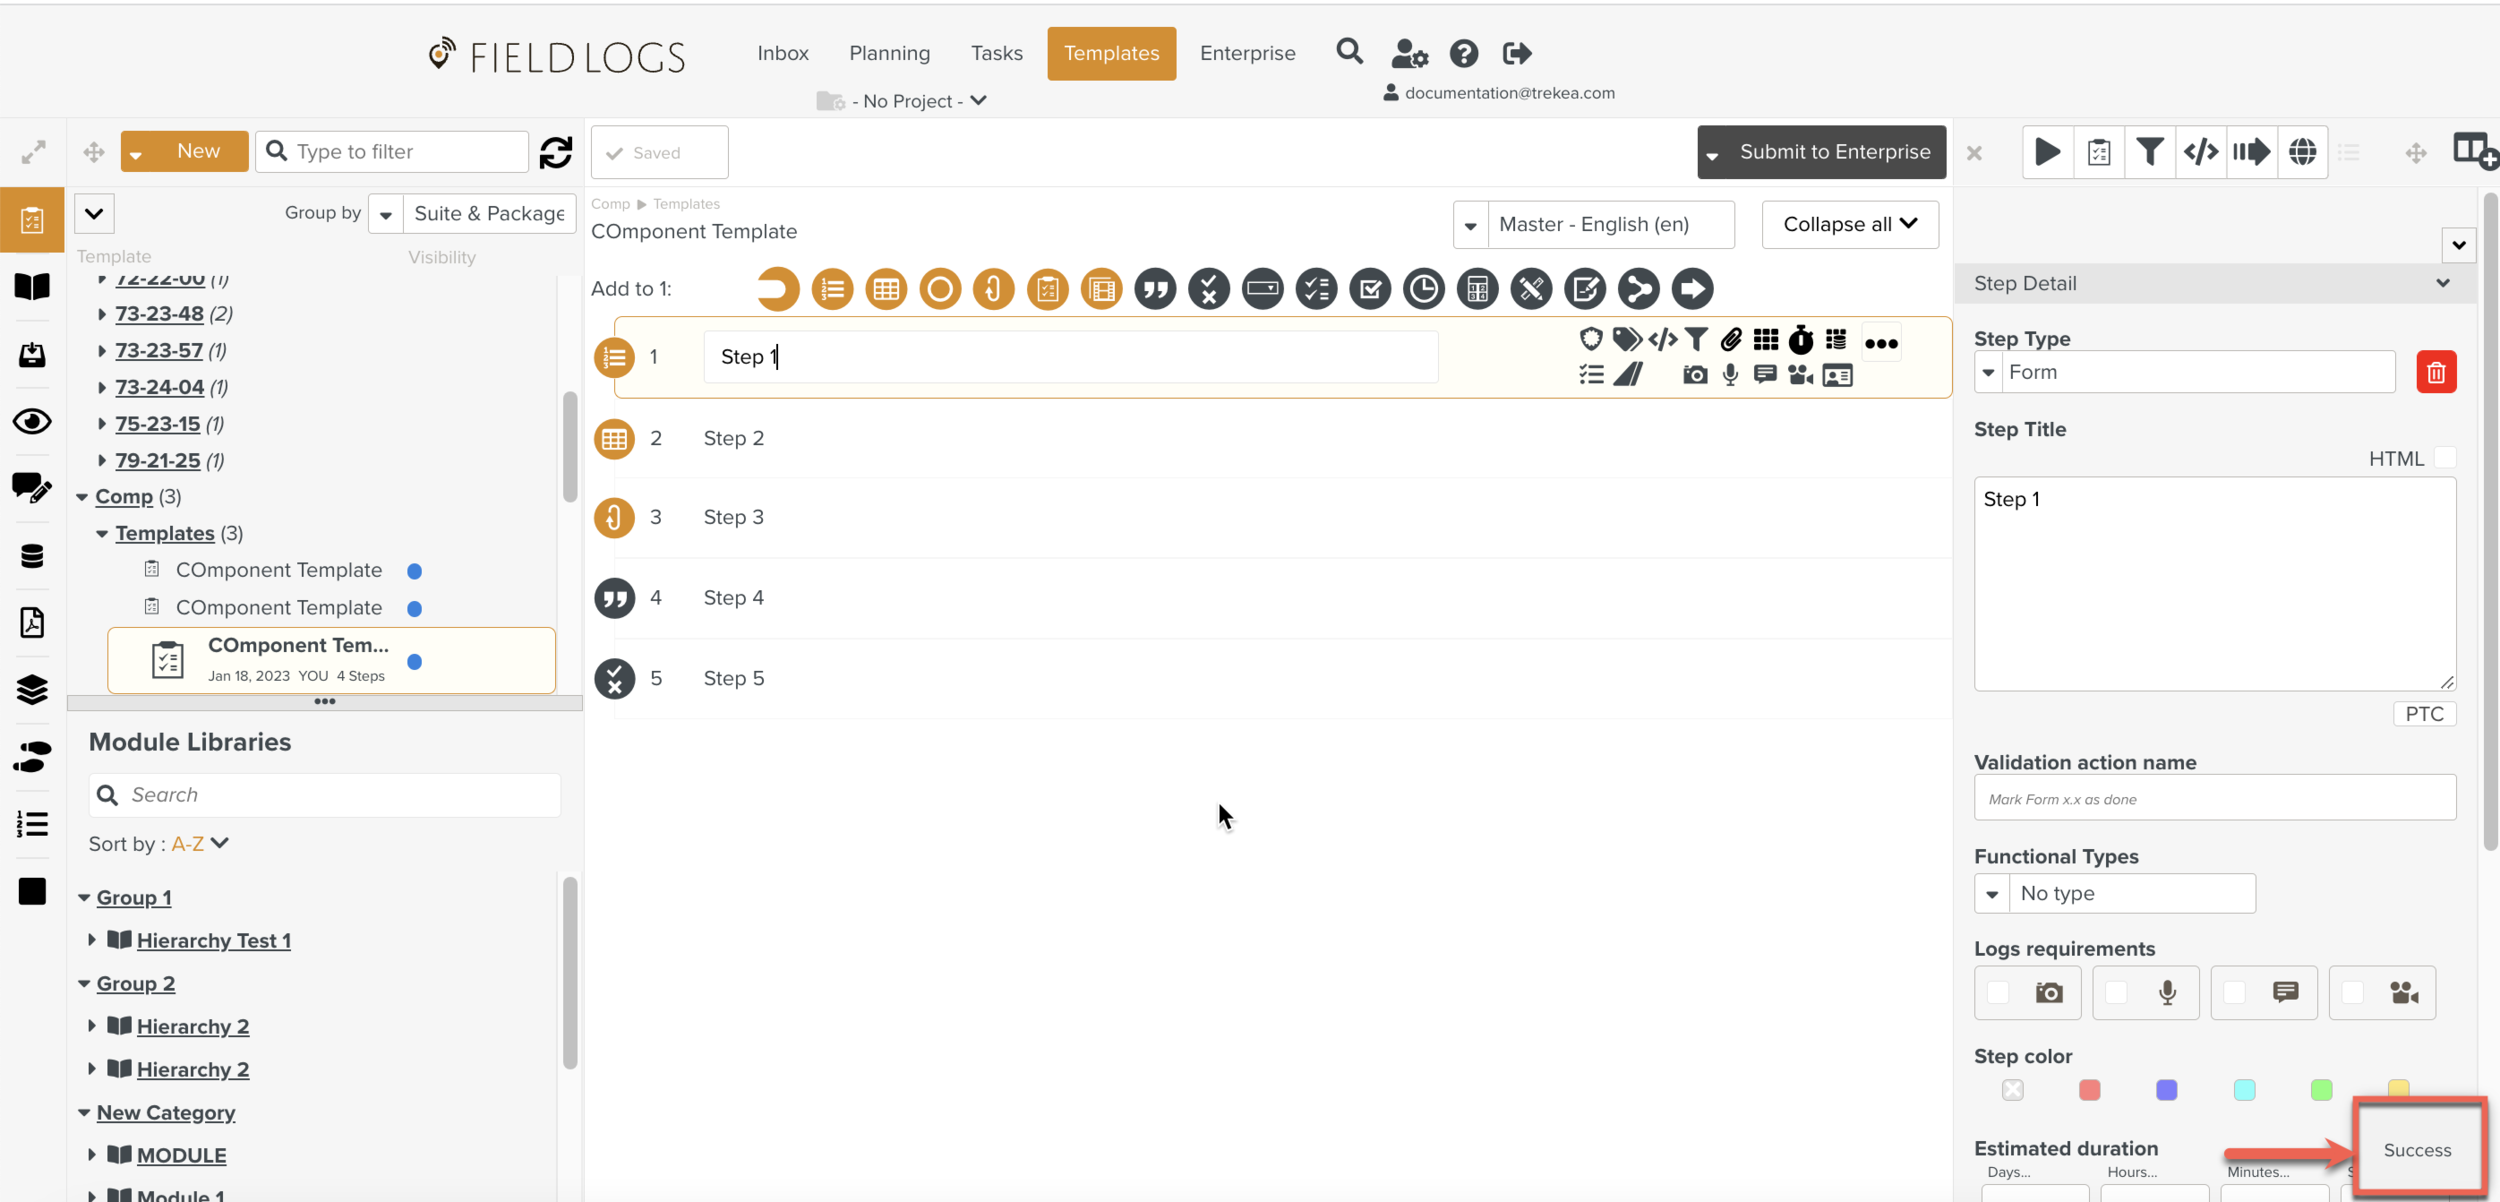Add a pencil-ruler step from the Add to toolbar
Viewport: 2500px width, 1202px height.
point(1532,289)
